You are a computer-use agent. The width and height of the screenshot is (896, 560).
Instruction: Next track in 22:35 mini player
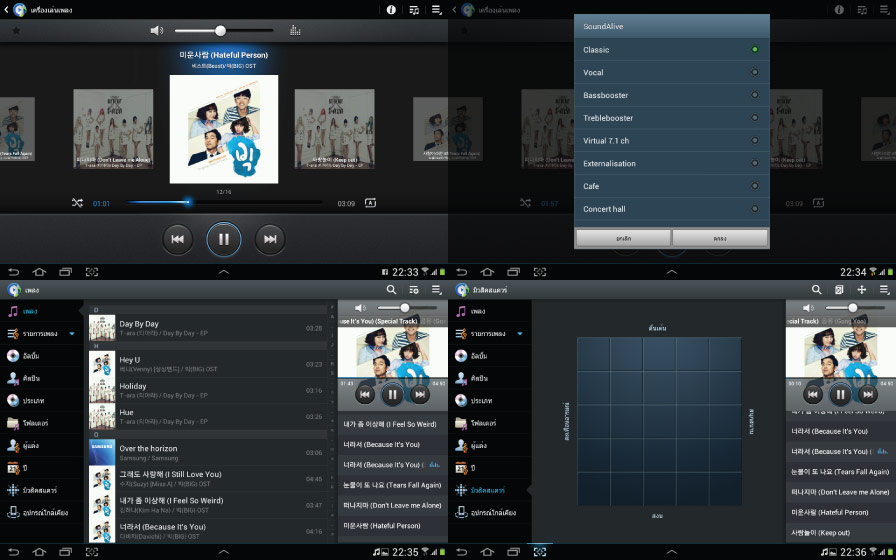420,394
